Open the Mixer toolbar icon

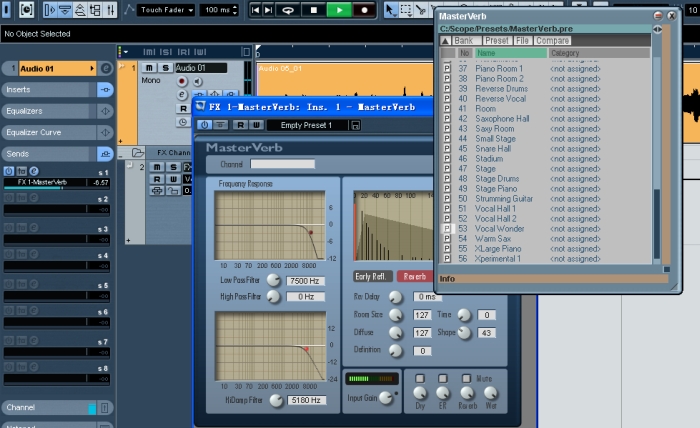click(x=110, y=10)
